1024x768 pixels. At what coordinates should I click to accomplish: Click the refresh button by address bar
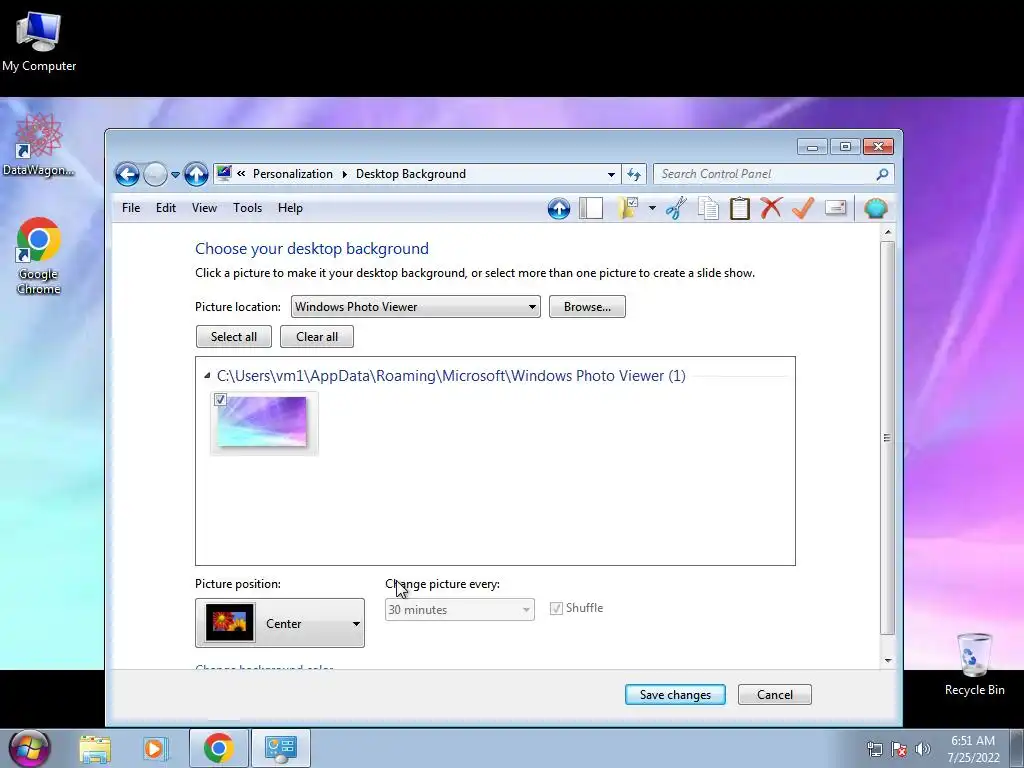tap(633, 174)
